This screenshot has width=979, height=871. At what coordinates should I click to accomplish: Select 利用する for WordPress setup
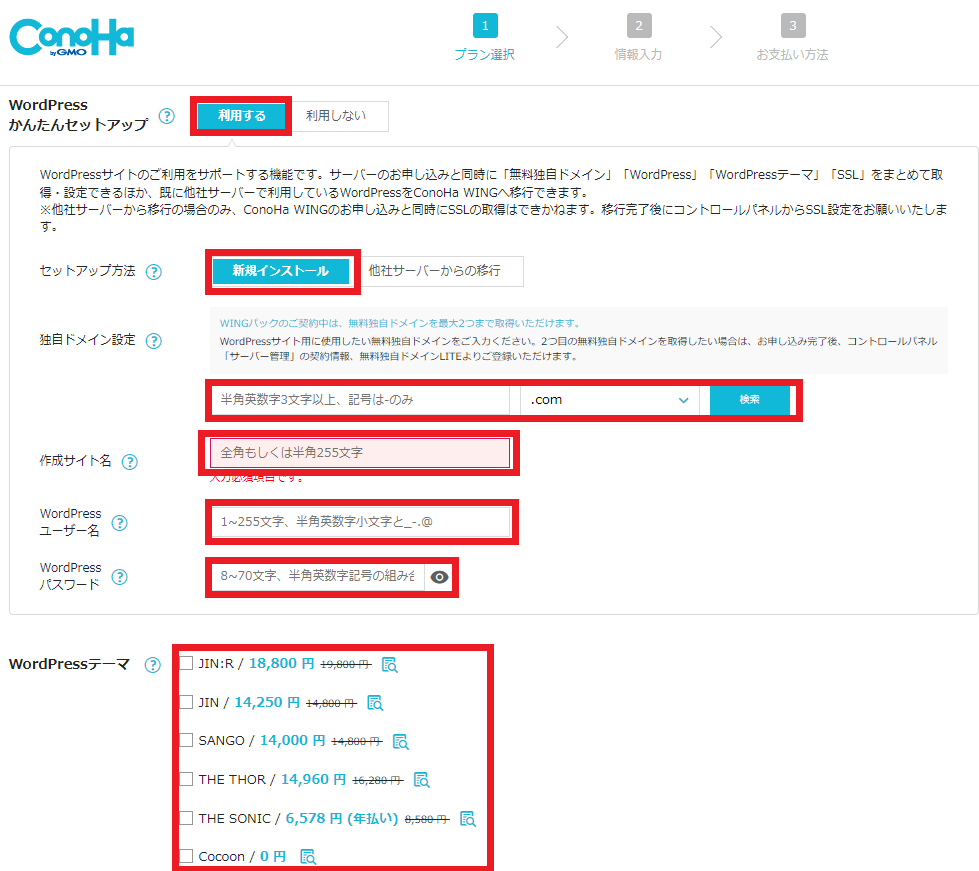click(242, 116)
